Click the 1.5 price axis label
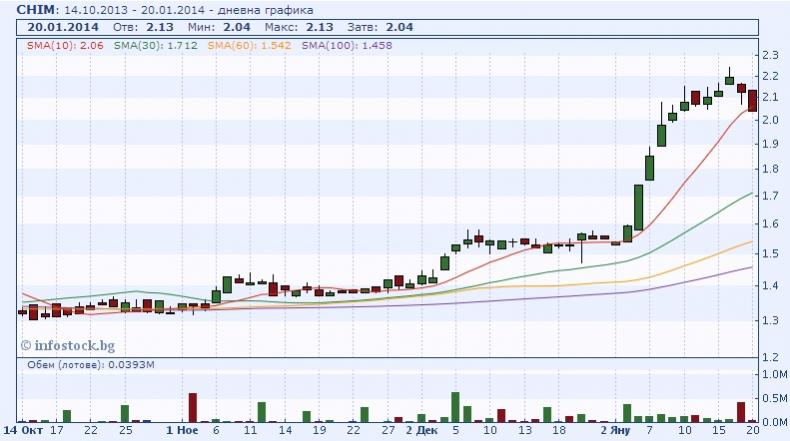 (x=770, y=254)
